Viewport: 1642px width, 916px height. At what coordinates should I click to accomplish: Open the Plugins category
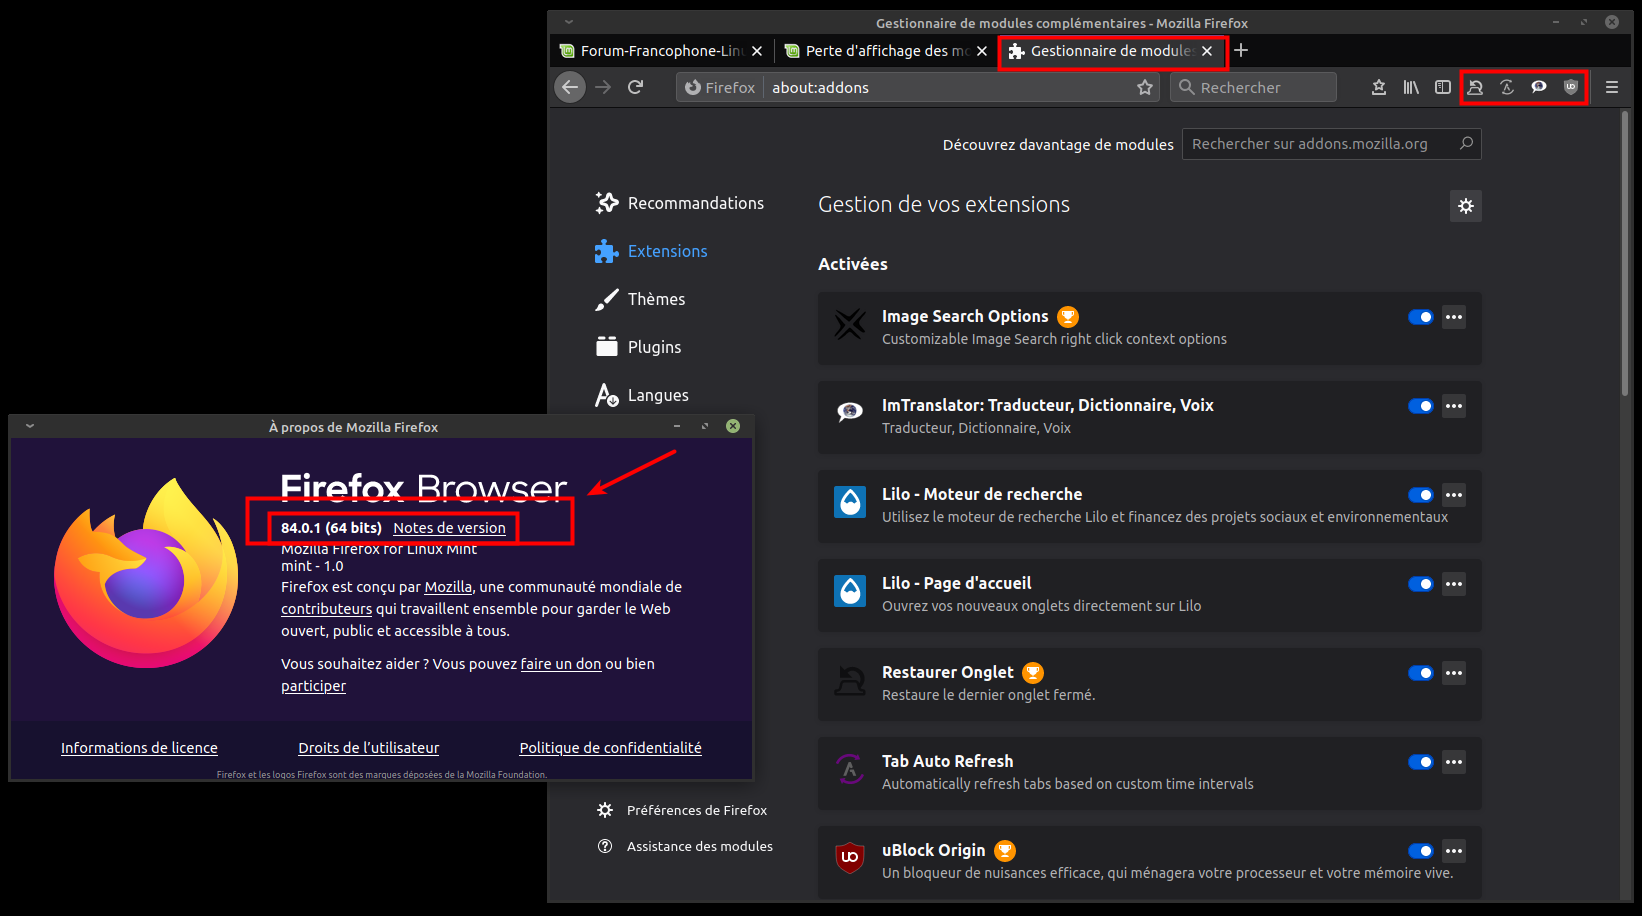tap(638, 347)
